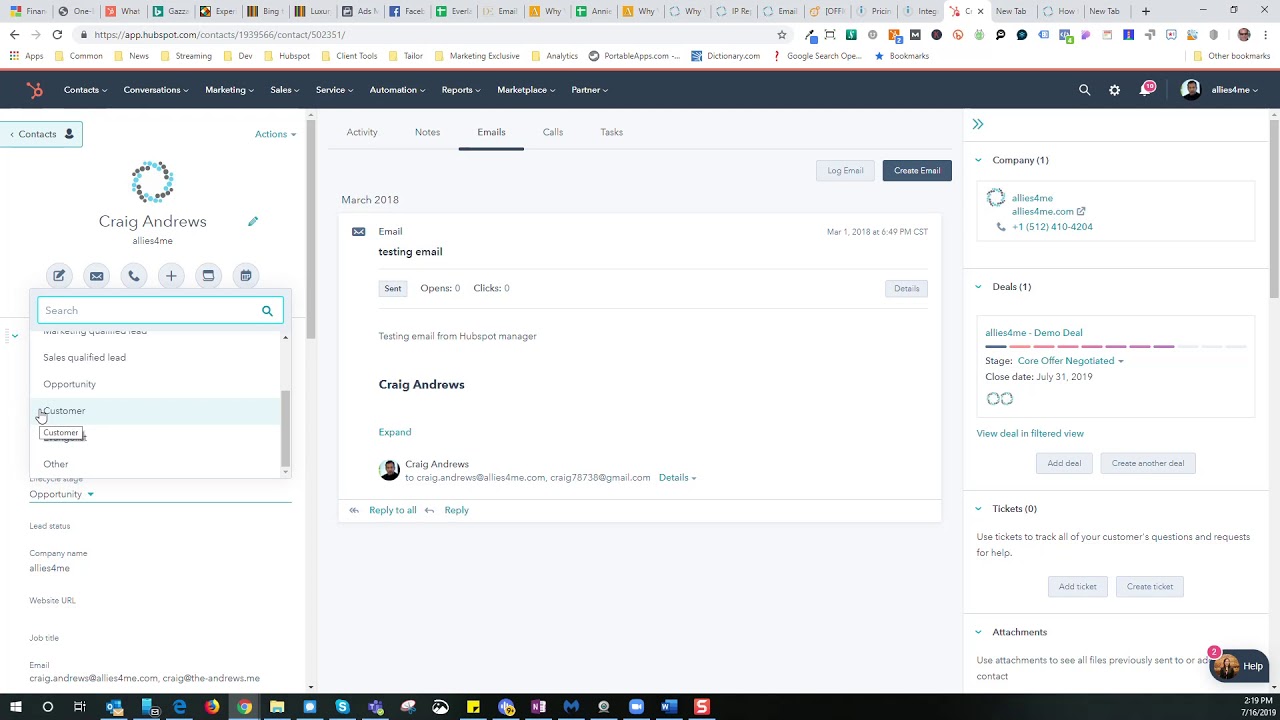The width and height of the screenshot is (1280, 720).
Task: Send email using envelope icon
Action: point(96,276)
